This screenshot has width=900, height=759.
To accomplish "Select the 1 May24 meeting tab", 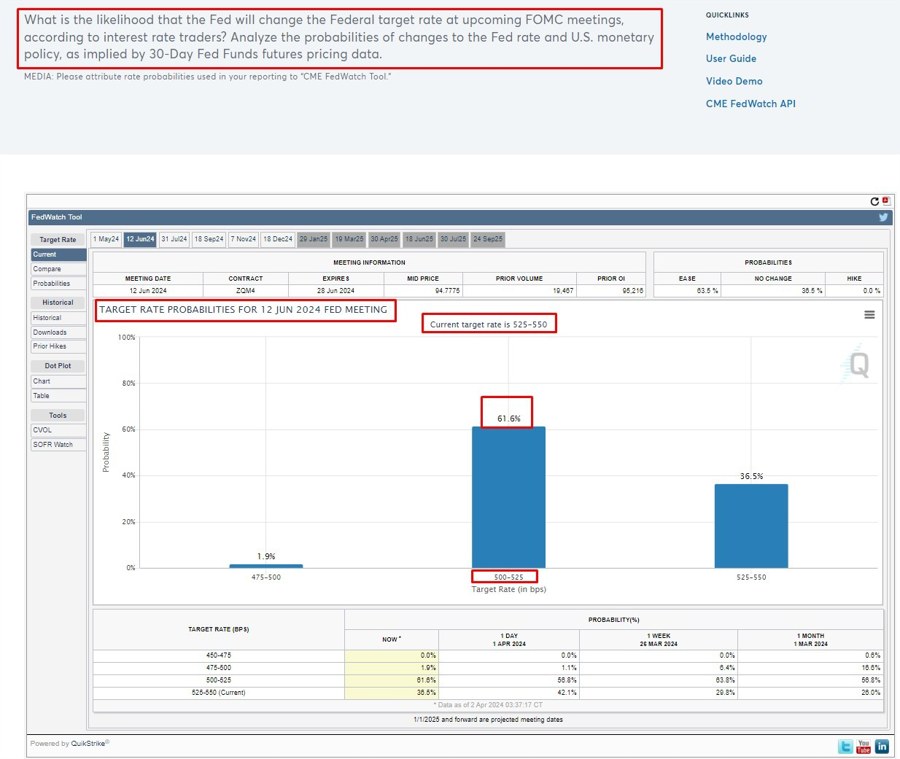I will click(x=106, y=239).
